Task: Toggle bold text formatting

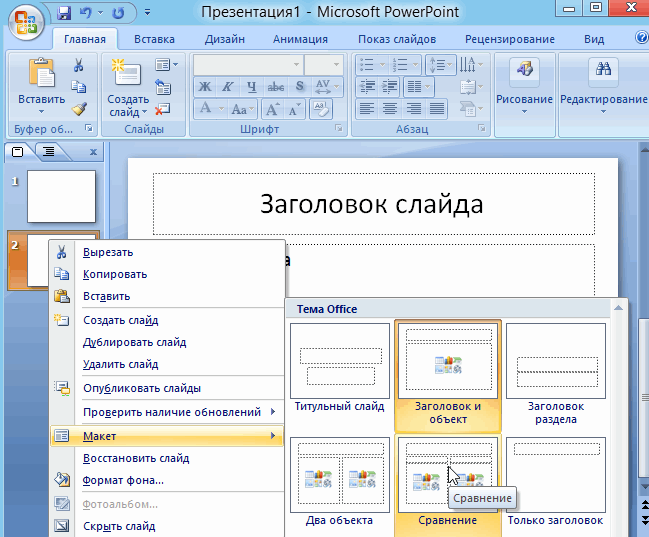Action: tap(204, 86)
